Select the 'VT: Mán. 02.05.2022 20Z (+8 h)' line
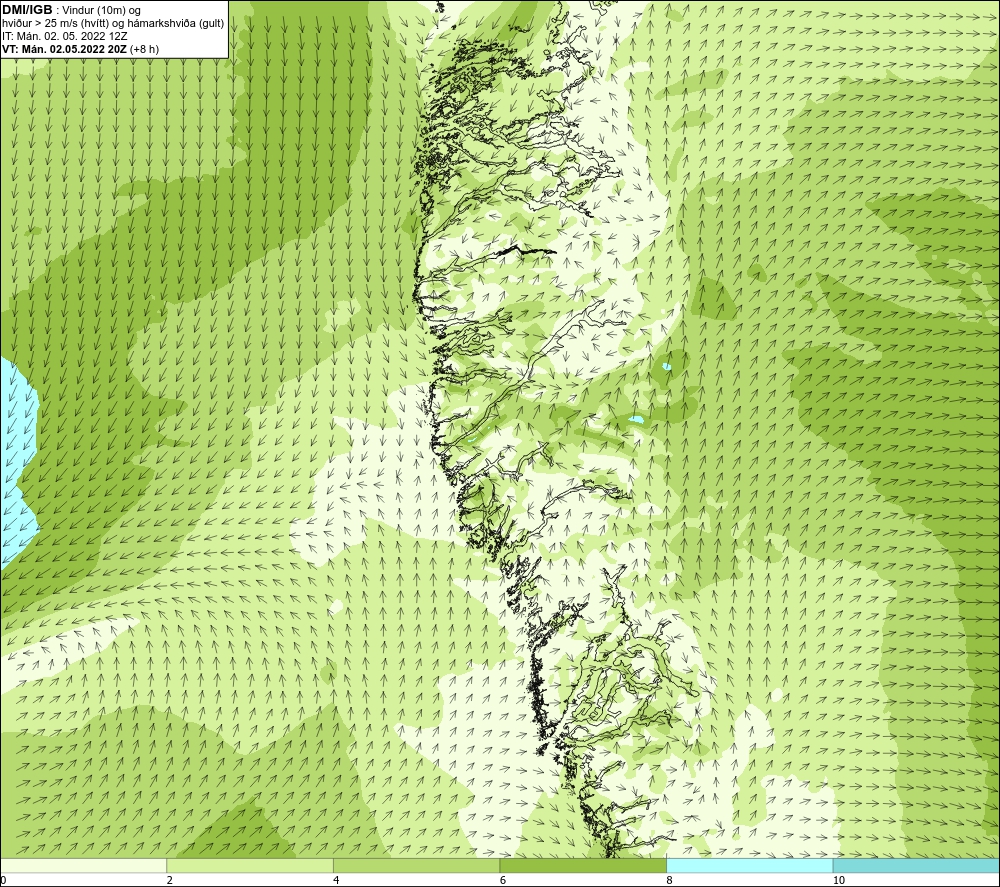1000x887 pixels. tap(81, 49)
